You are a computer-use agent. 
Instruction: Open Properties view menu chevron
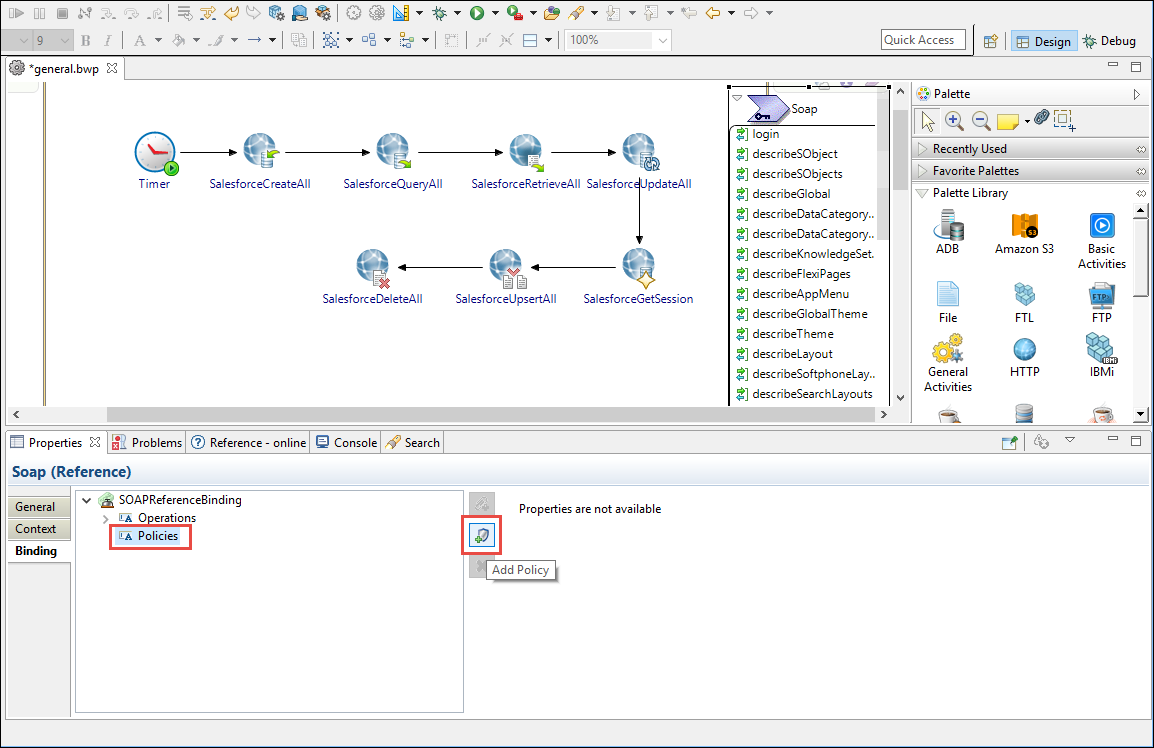pyautogui.click(x=1070, y=440)
